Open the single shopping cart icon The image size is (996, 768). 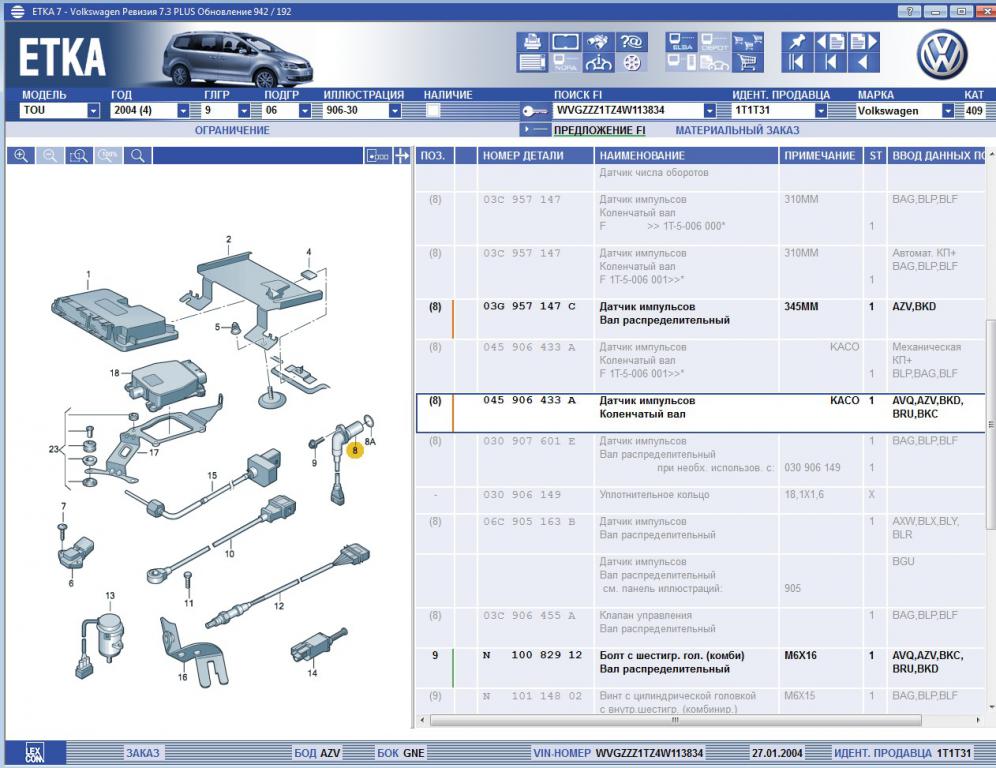point(747,63)
